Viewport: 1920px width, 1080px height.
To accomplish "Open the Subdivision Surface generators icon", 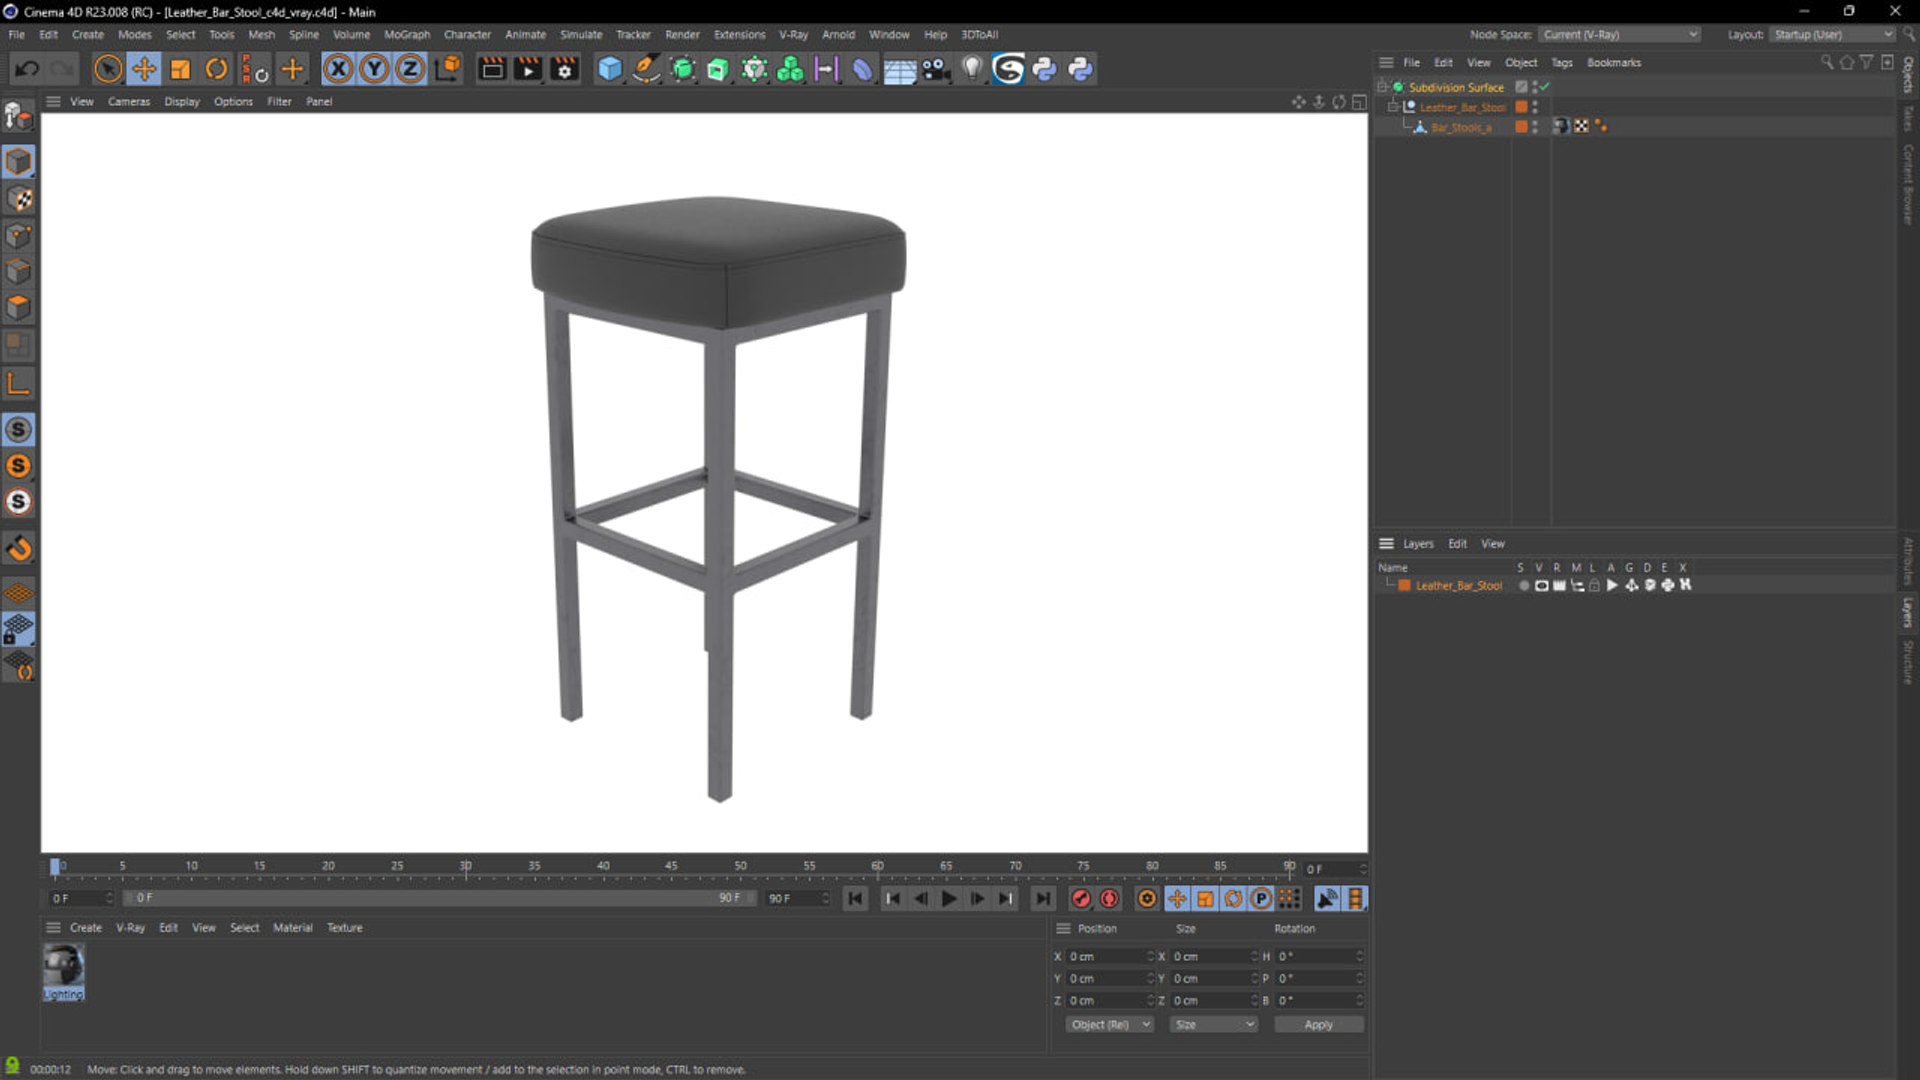I will tap(682, 69).
